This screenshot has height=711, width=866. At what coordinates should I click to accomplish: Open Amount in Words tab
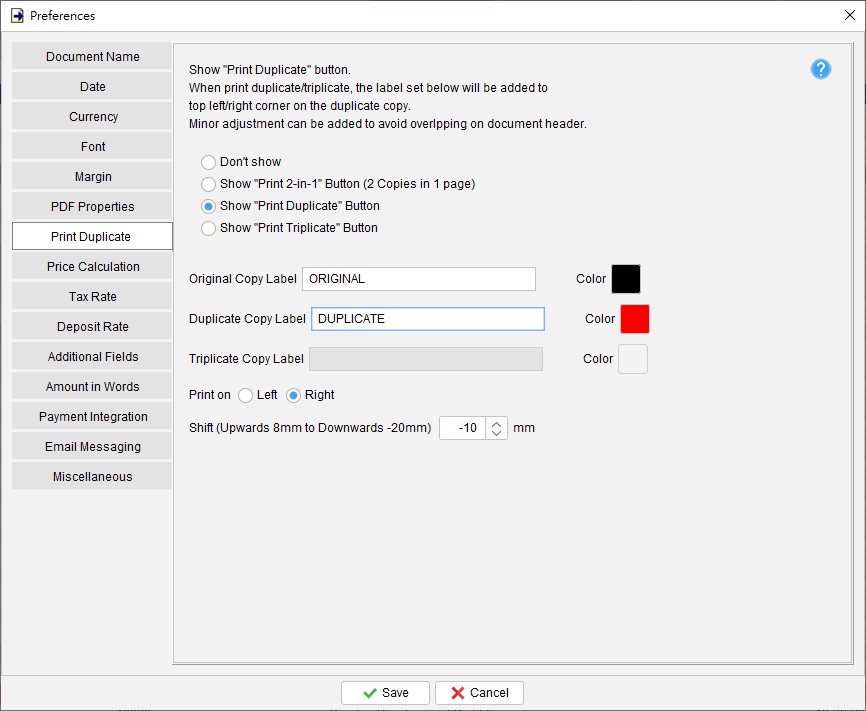[92, 387]
